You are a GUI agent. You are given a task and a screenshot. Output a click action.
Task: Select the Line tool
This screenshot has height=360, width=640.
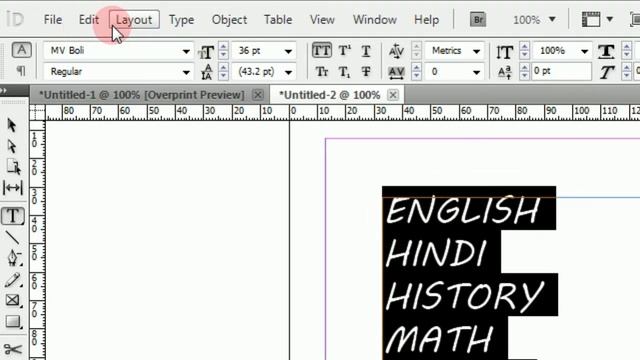click(12, 237)
